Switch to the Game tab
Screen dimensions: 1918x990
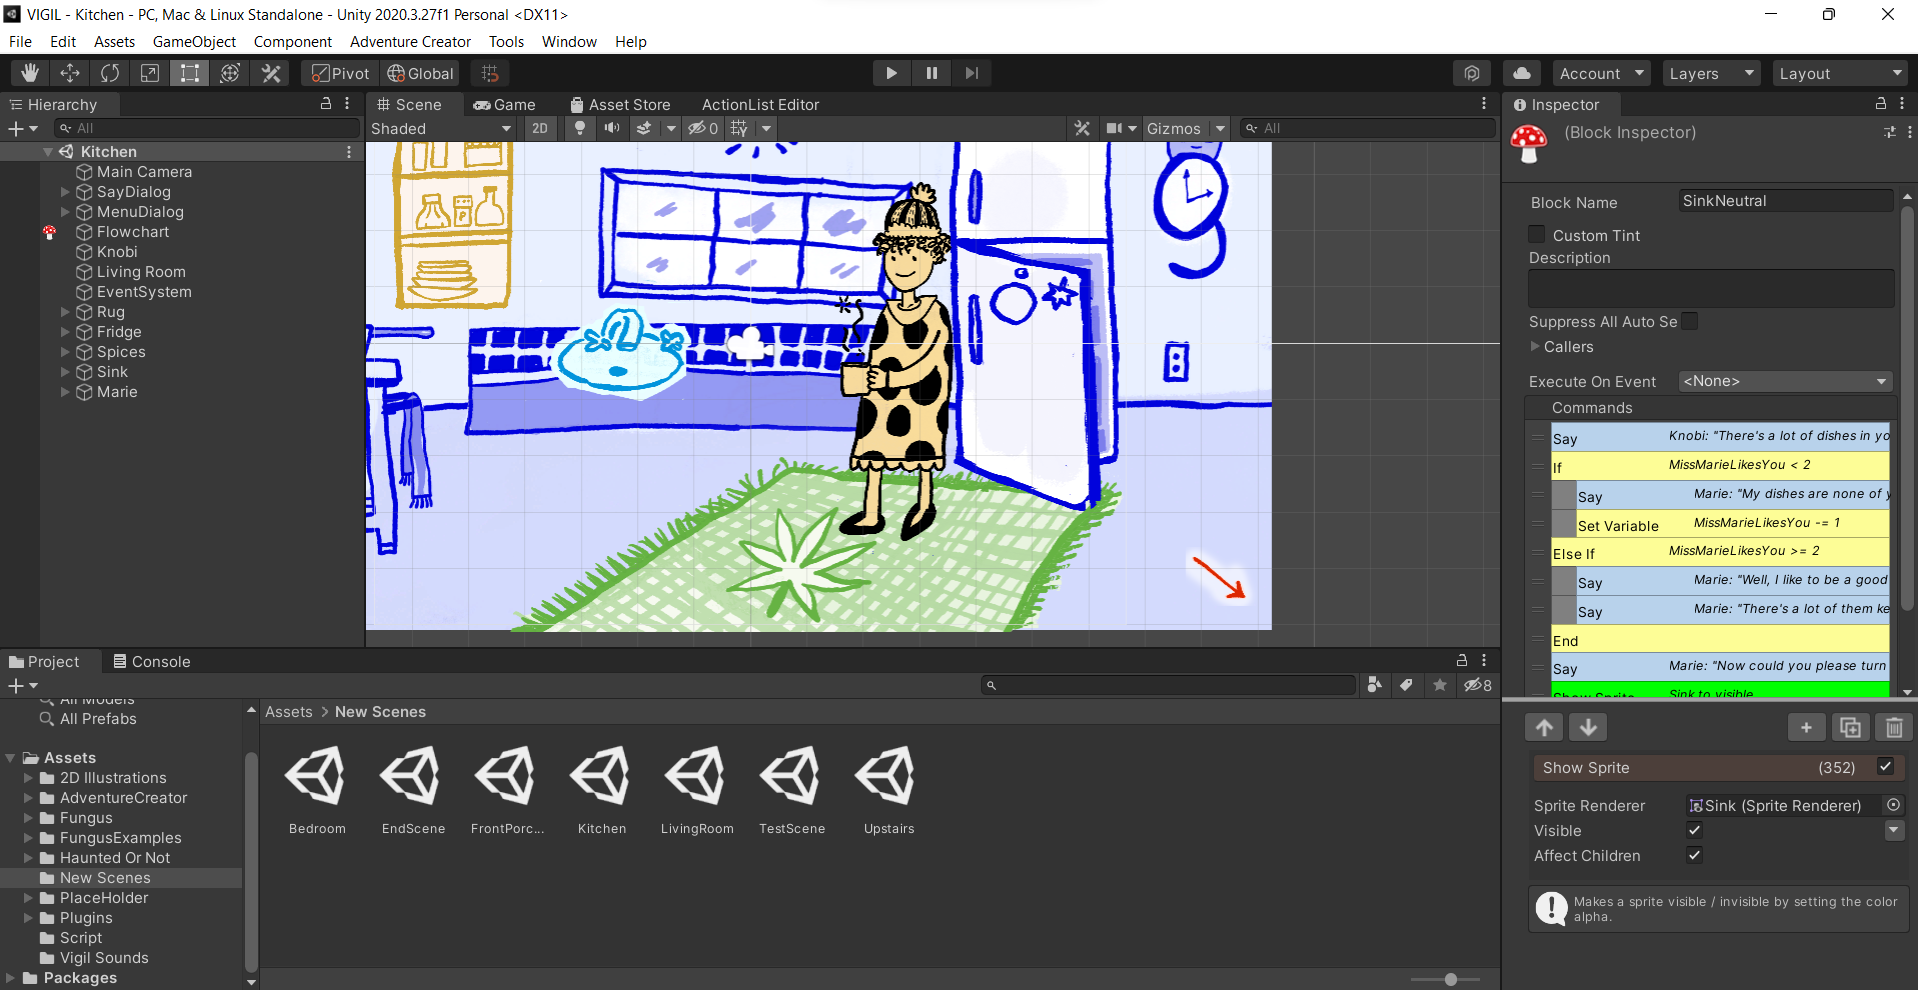click(x=504, y=104)
